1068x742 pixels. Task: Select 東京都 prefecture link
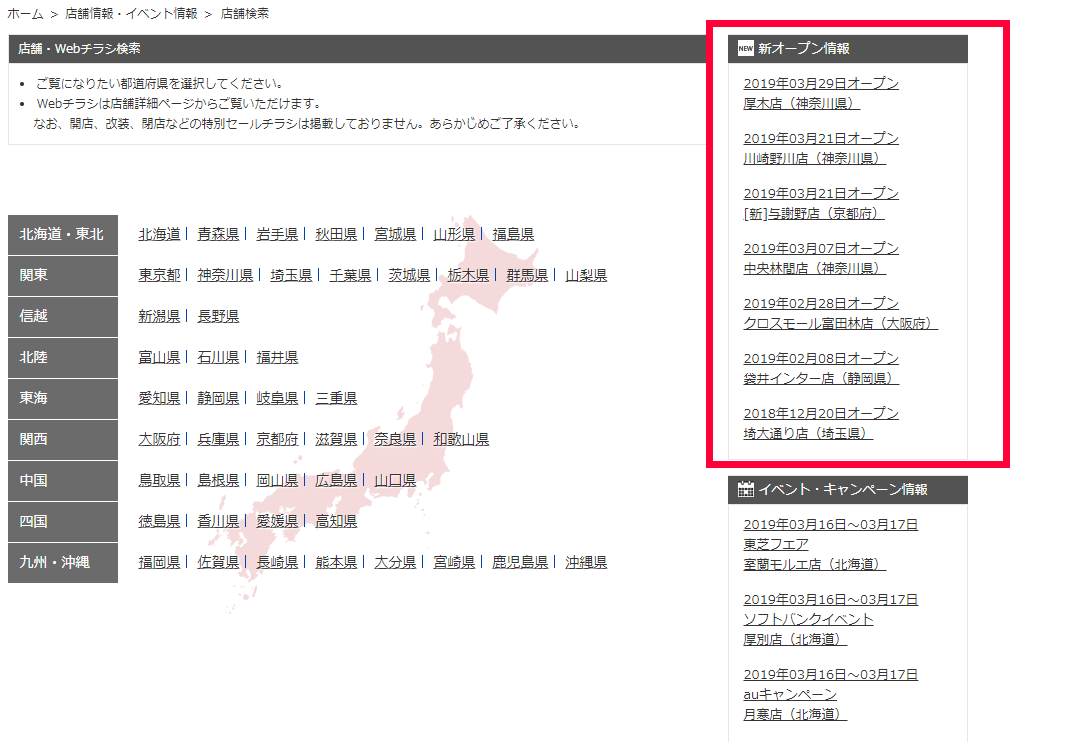[x=159, y=275]
